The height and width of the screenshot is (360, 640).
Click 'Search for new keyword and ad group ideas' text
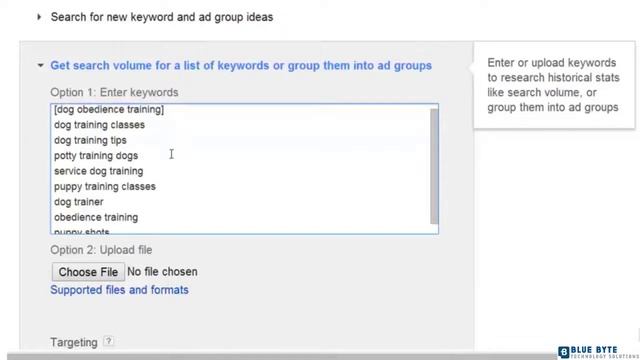pos(162,17)
